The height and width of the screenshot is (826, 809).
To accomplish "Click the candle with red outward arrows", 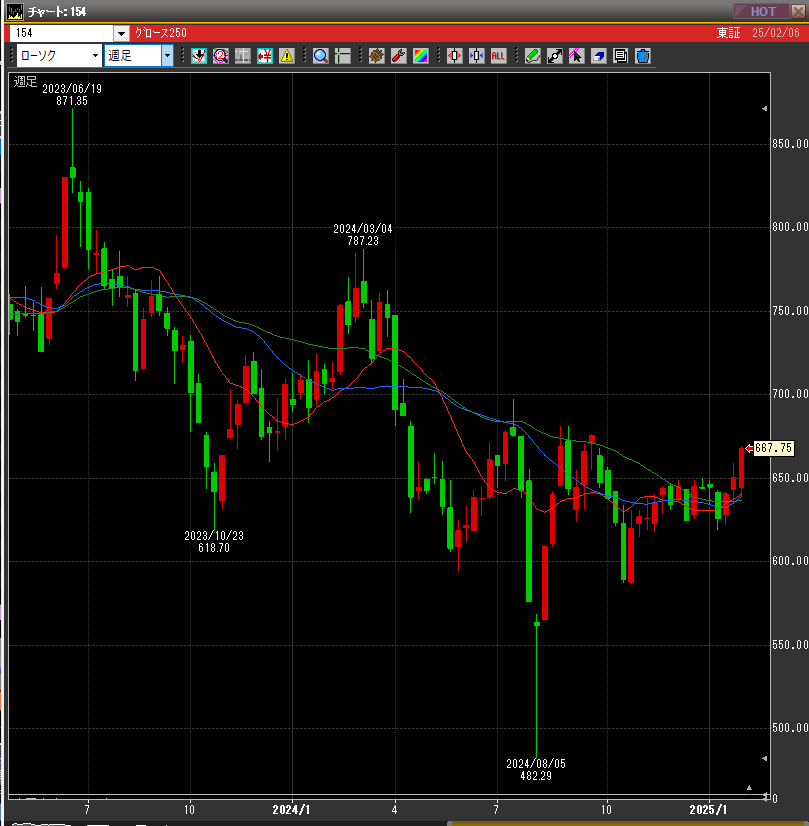I will tap(455, 56).
